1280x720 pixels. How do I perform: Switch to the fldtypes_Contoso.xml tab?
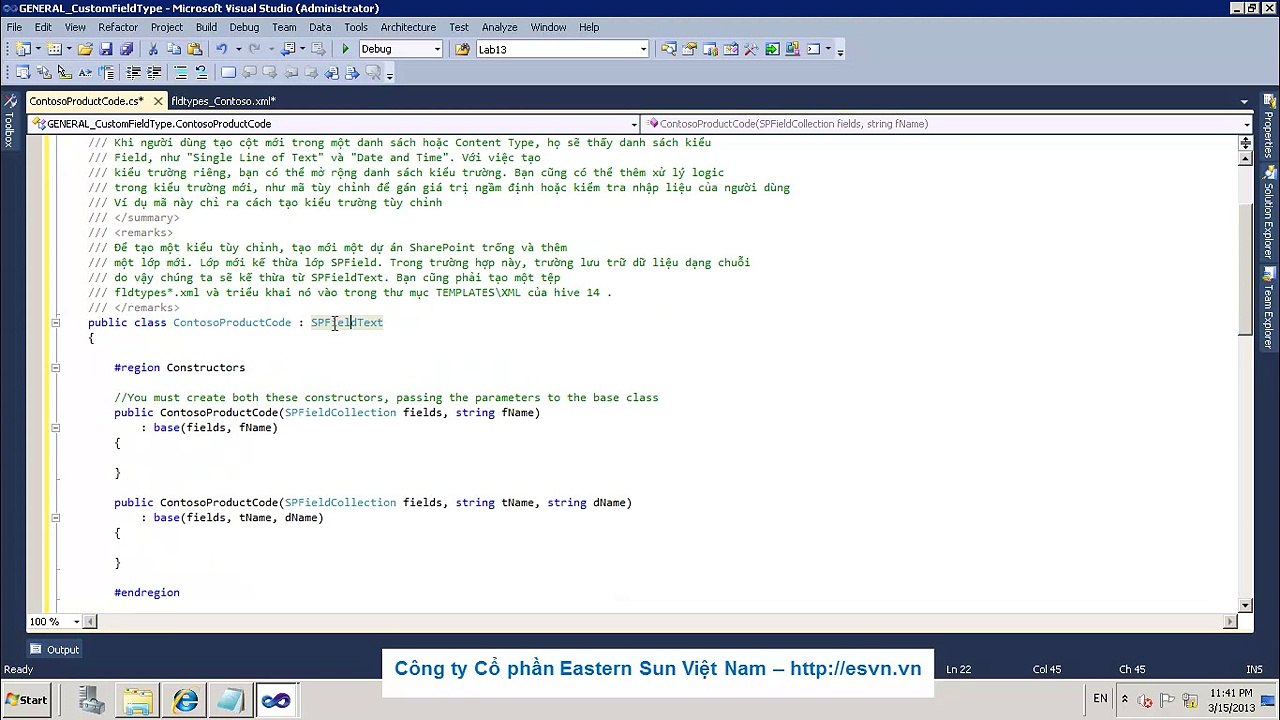click(x=223, y=101)
